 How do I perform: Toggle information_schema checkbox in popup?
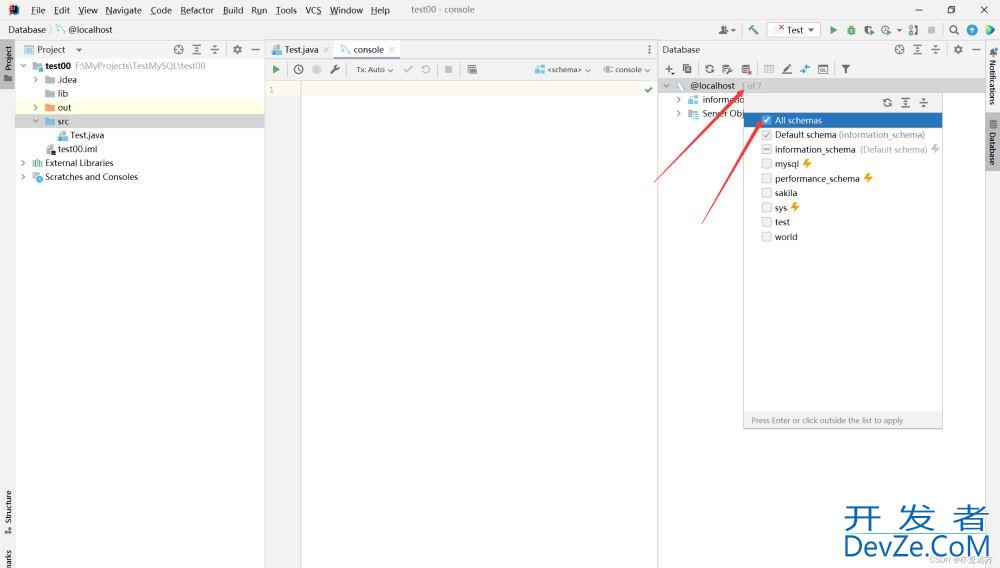coord(767,149)
